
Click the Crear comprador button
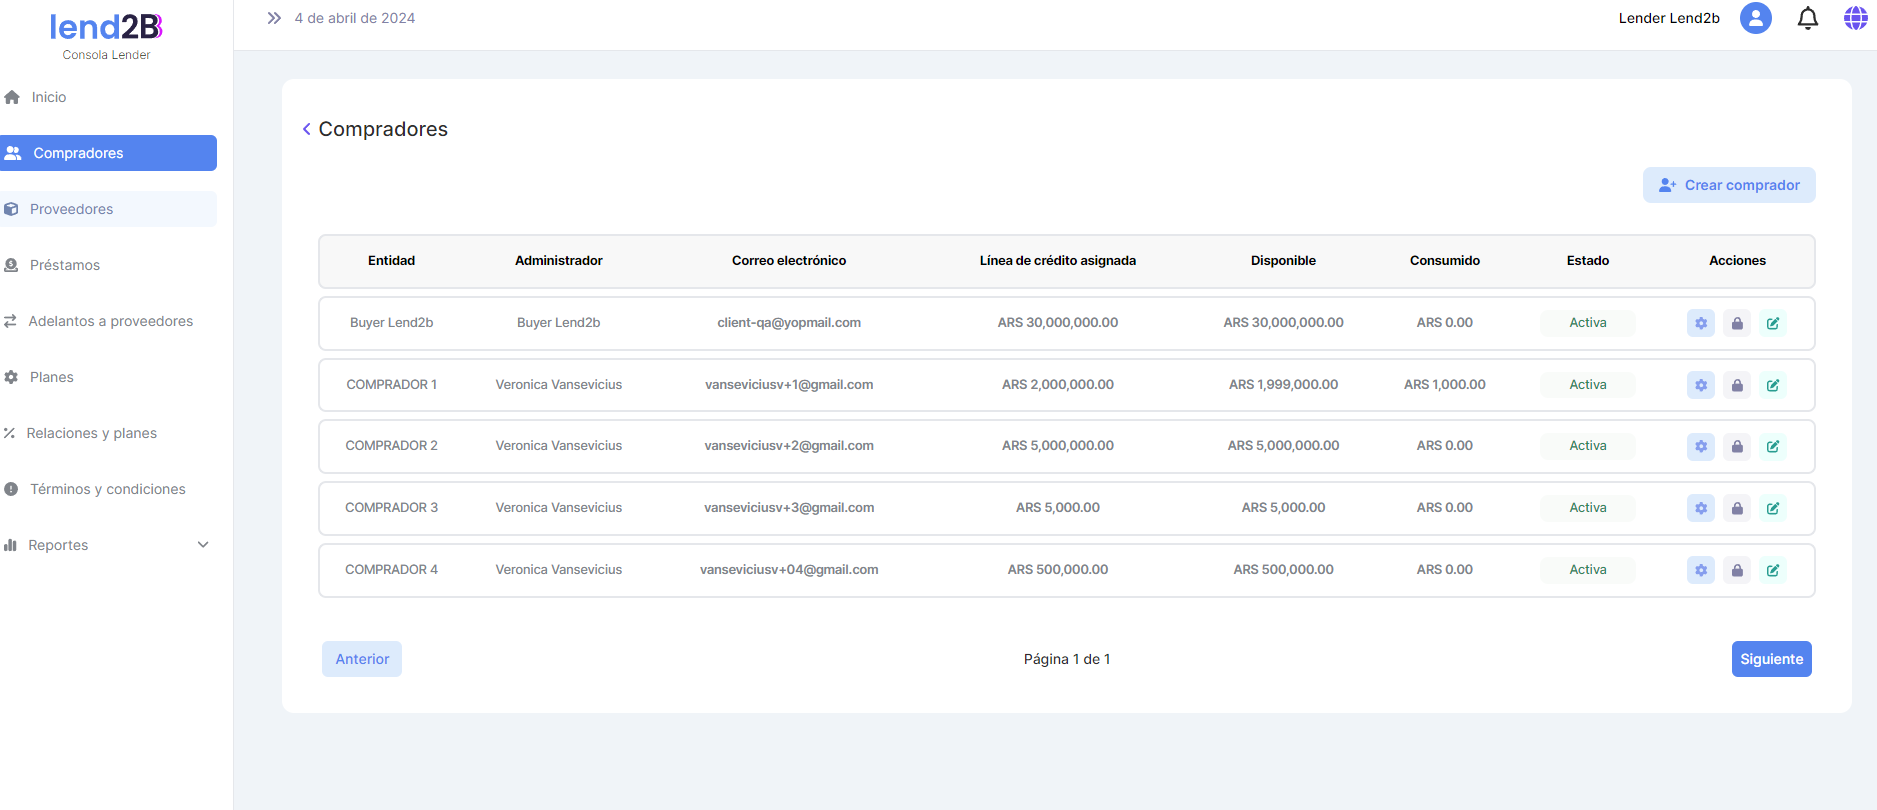point(1728,185)
